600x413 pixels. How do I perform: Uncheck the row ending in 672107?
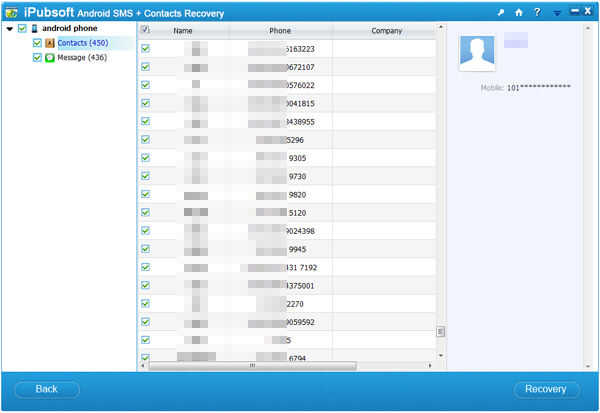(145, 67)
